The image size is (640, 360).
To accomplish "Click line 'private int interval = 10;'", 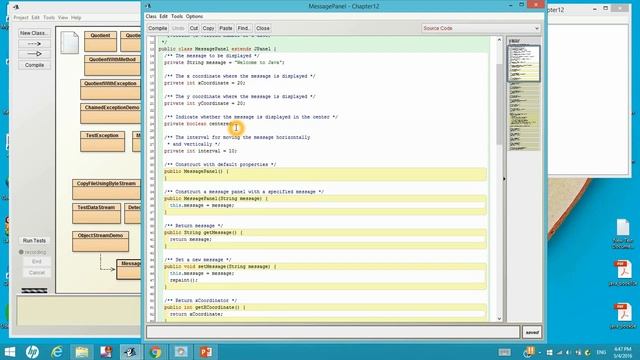I will (200, 151).
